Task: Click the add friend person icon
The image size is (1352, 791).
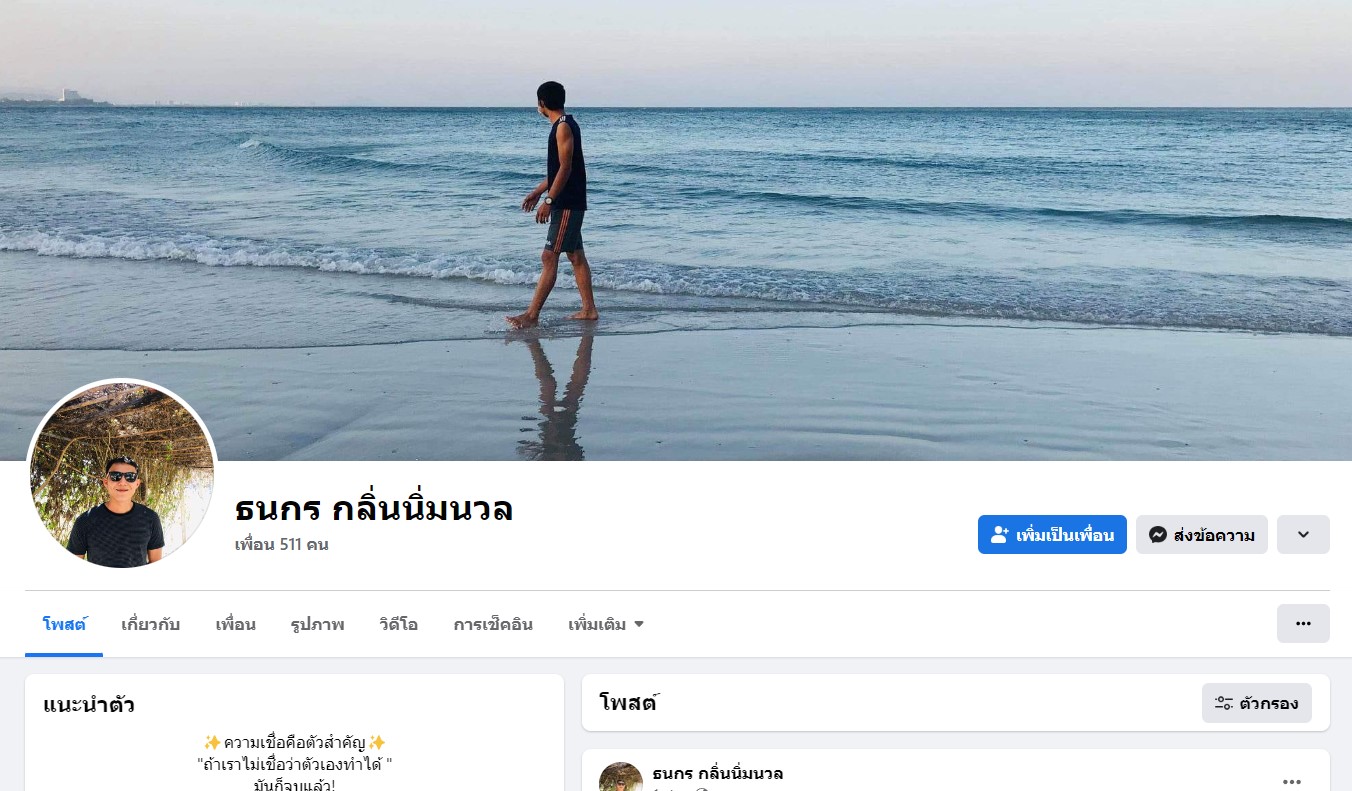Action: [x=999, y=535]
